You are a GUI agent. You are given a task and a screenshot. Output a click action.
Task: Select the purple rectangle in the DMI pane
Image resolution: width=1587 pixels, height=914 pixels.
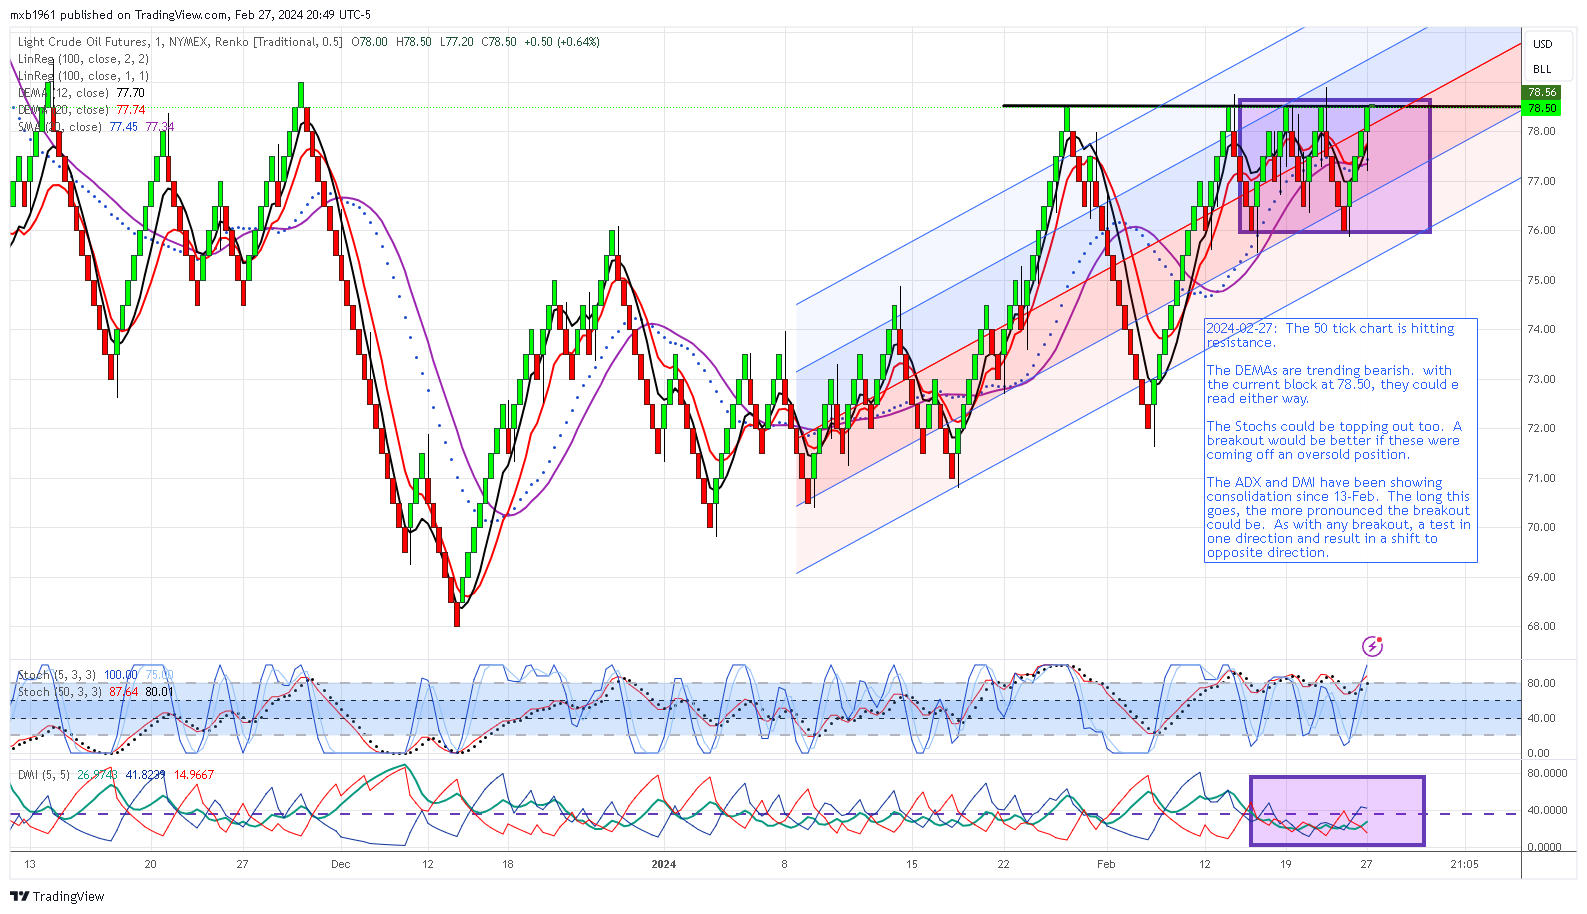(1337, 811)
